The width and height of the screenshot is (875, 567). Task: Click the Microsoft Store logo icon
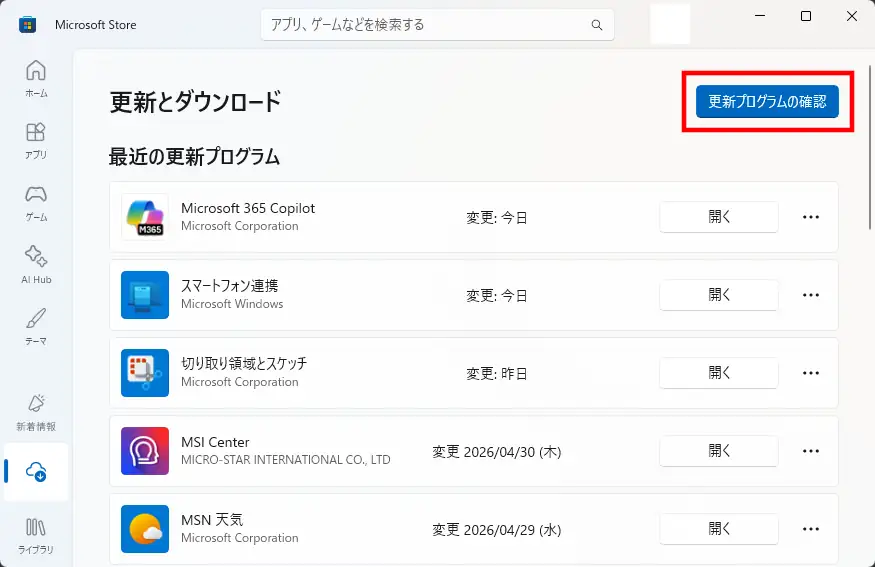[x=27, y=25]
